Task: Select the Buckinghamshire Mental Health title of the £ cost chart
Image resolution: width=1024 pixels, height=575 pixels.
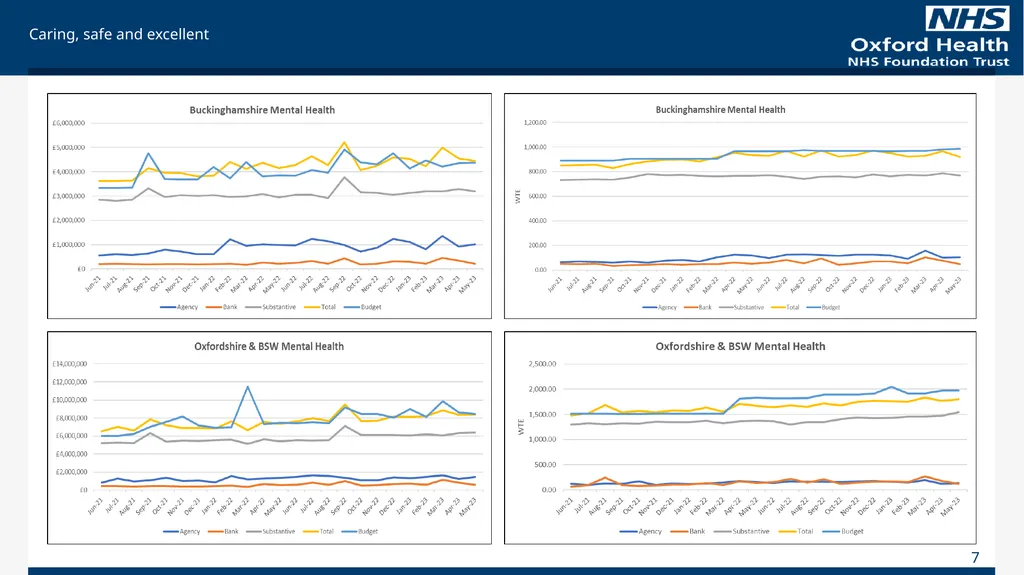Action: pos(262,110)
